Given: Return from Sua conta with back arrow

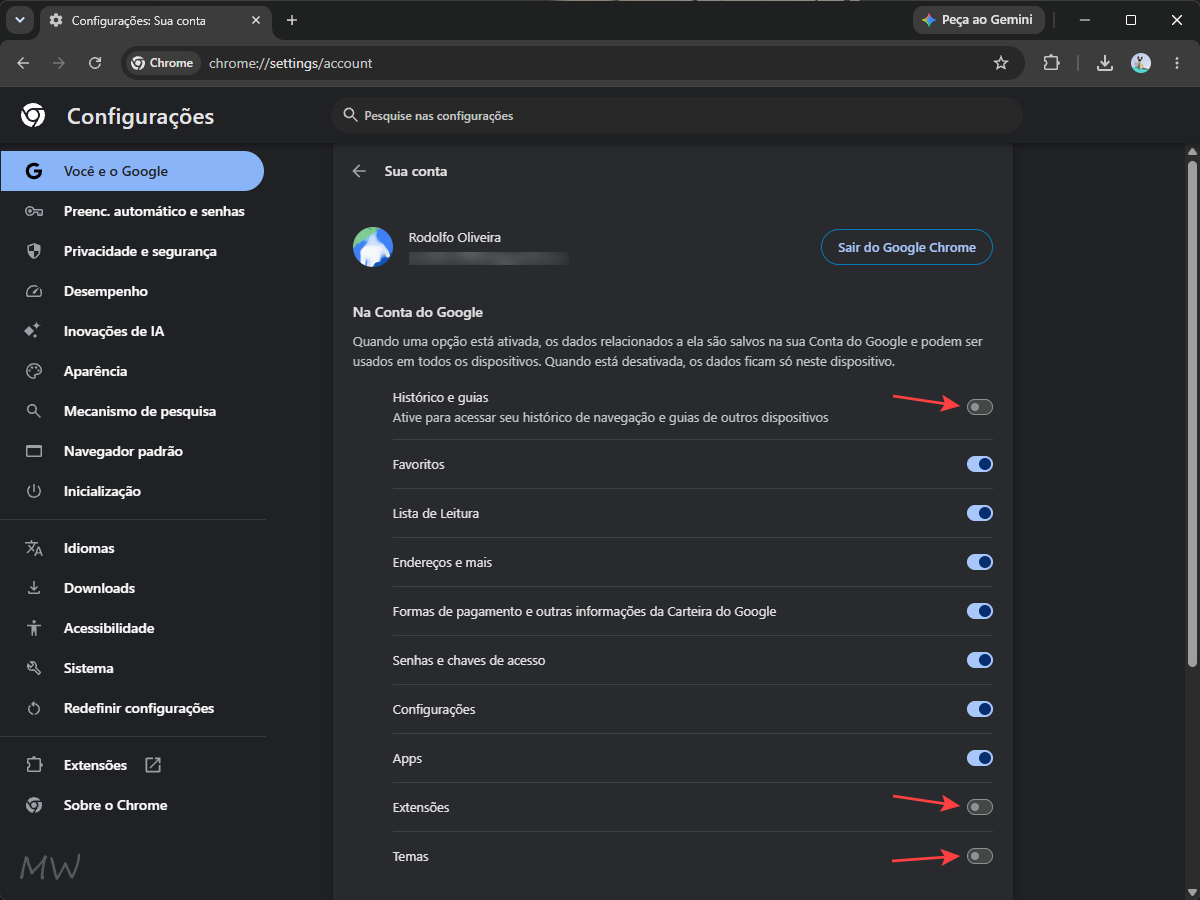Looking at the screenshot, I should tap(359, 171).
